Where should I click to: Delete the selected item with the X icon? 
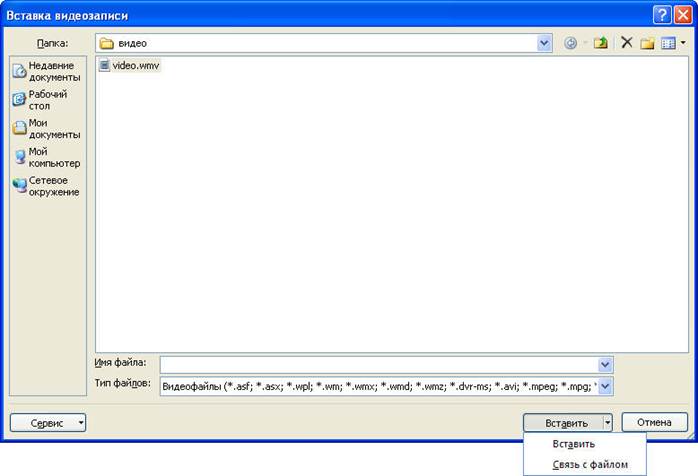coord(627,43)
